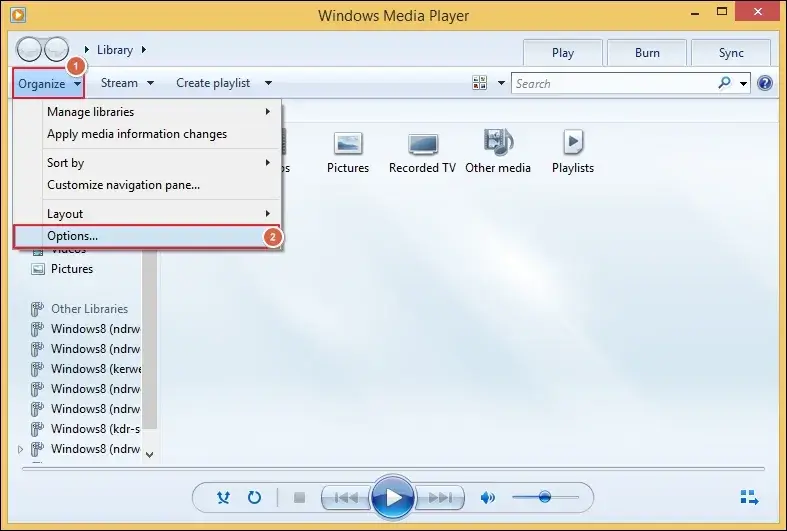
Task: Choose Options... from the Organize menu
Action: point(147,236)
